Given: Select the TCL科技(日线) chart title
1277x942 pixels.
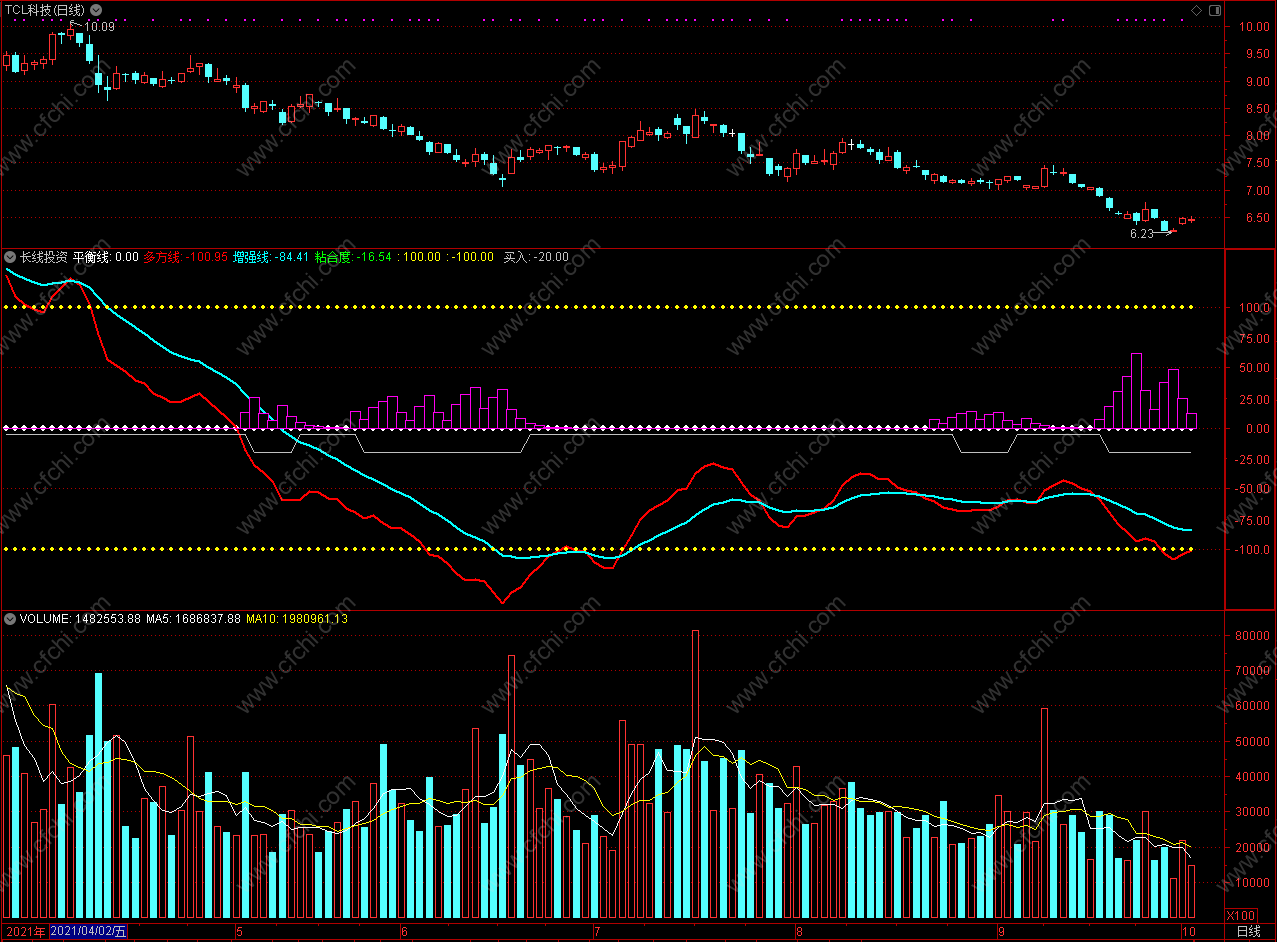Looking at the screenshot, I should click(44, 10).
